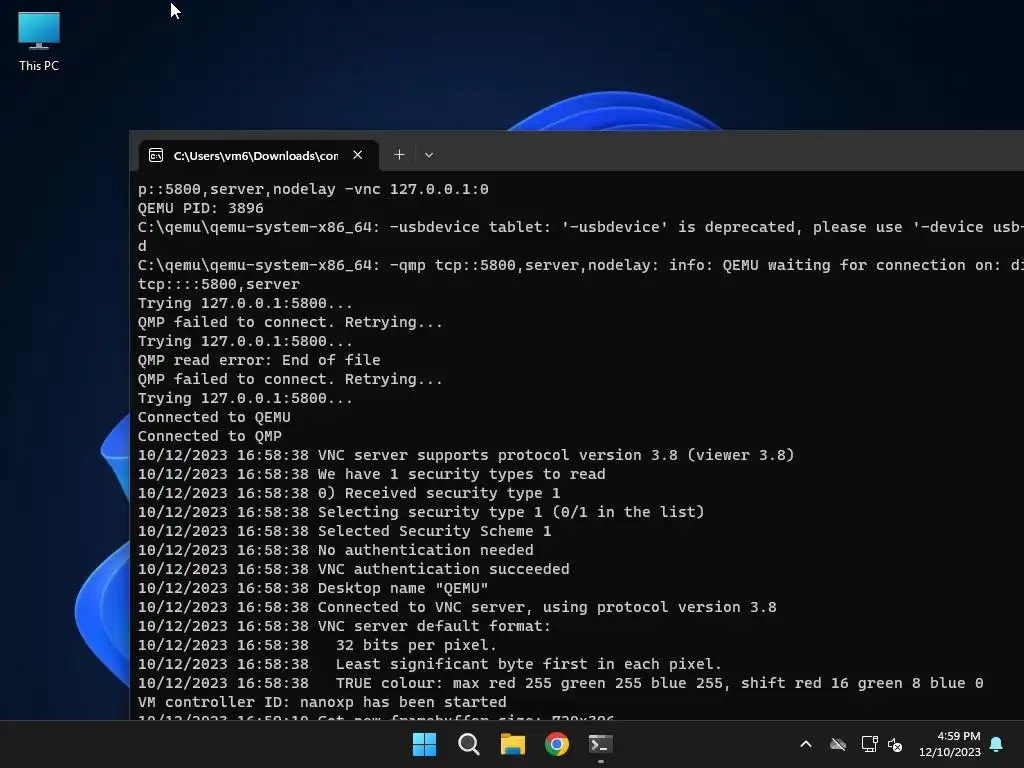The height and width of the screenshot is (768, 1024).
Task: Click the OneDrive cloud tray icon
Action: click(x=838, y=744)
